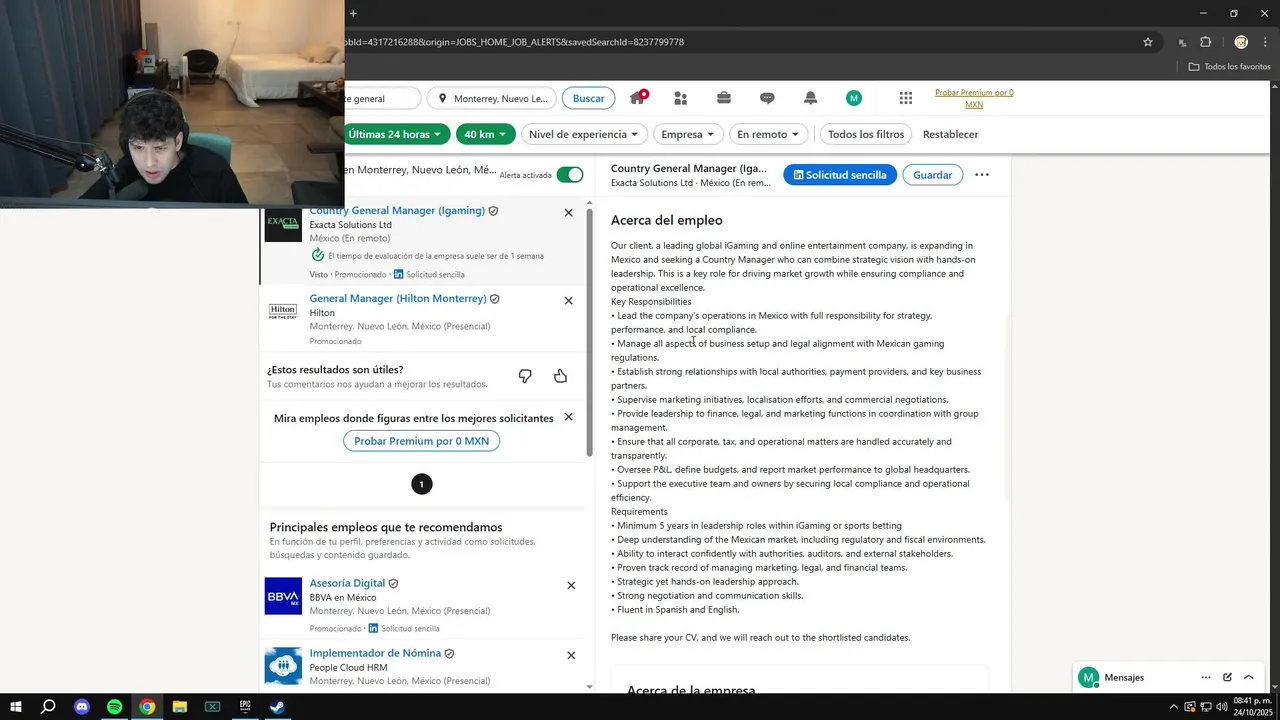Image resolution: width=1280 pixels, height=720 pixels.
Task: Click the job results list scrollbar
Action: click(589, 330)
